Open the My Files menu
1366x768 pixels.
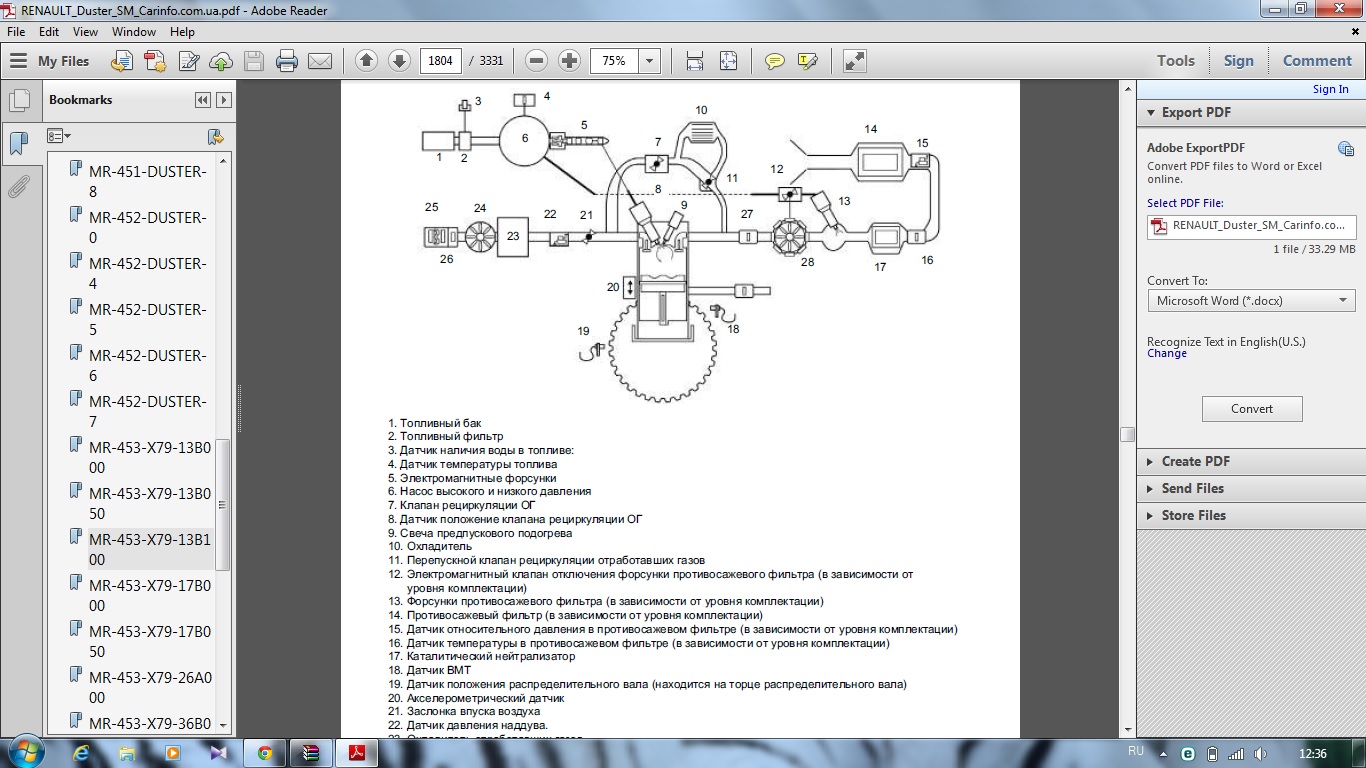(50, 61)
